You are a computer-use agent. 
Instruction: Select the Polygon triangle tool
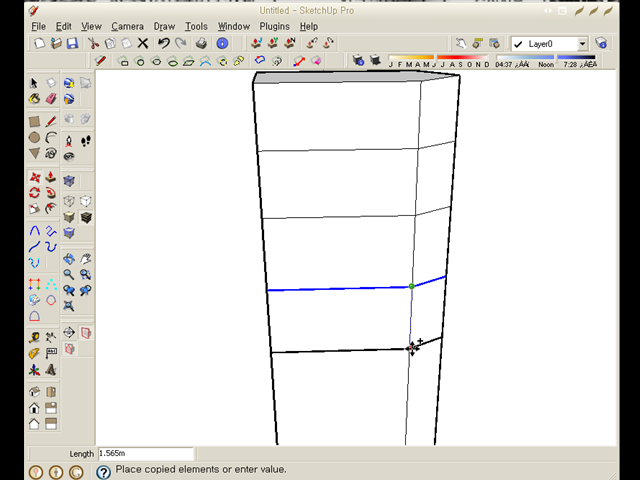pyautogui.click(x=34, y=153)
